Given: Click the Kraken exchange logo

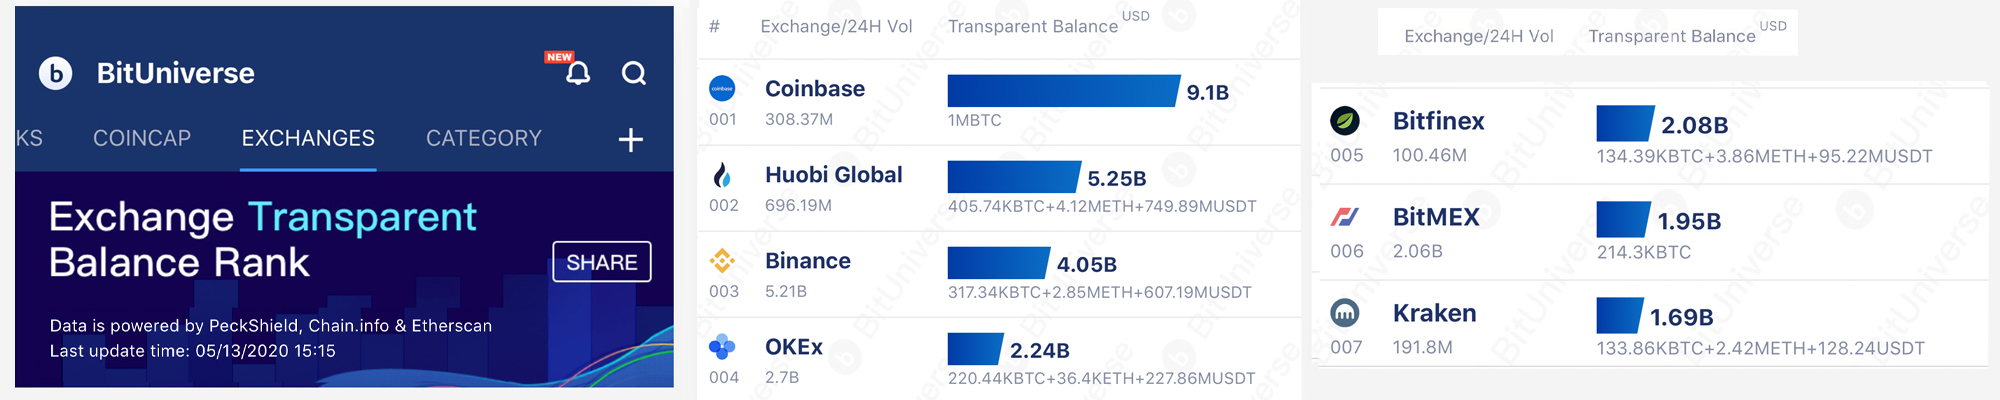Looking at the screenshot, I should pyautogui.click(x=1345, y=313).
